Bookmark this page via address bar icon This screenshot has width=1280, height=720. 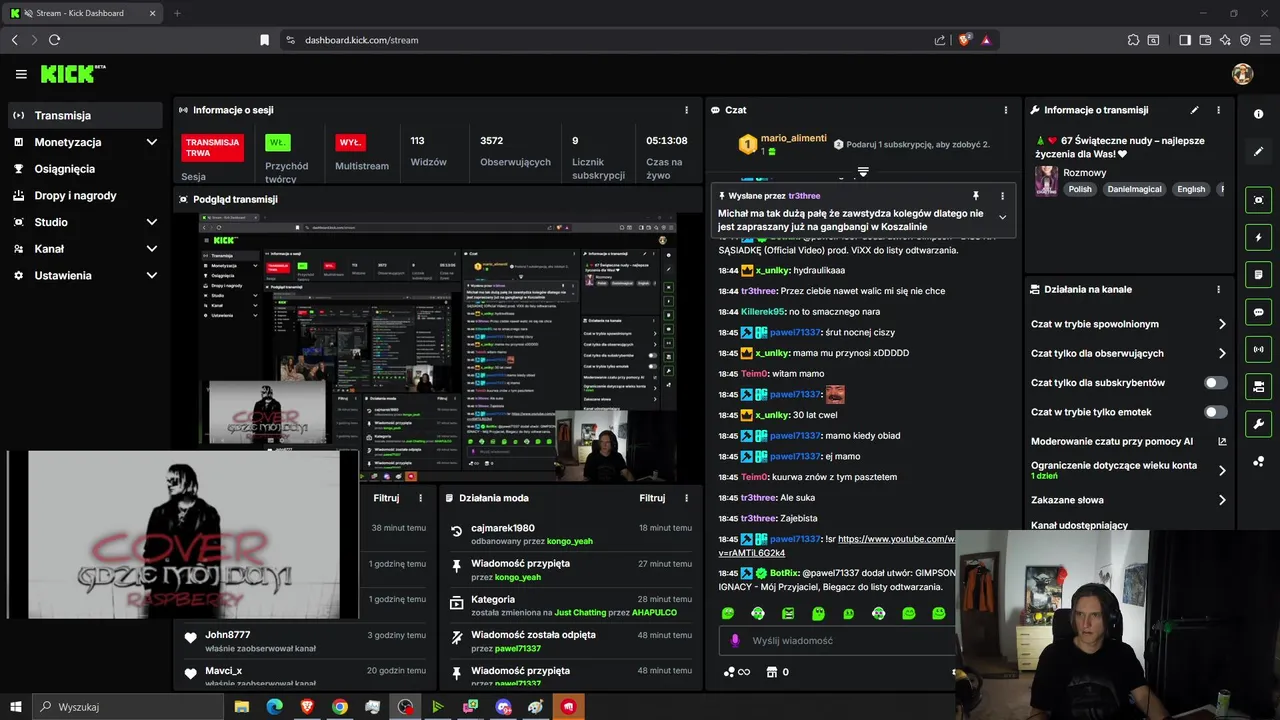pos(264,40)
